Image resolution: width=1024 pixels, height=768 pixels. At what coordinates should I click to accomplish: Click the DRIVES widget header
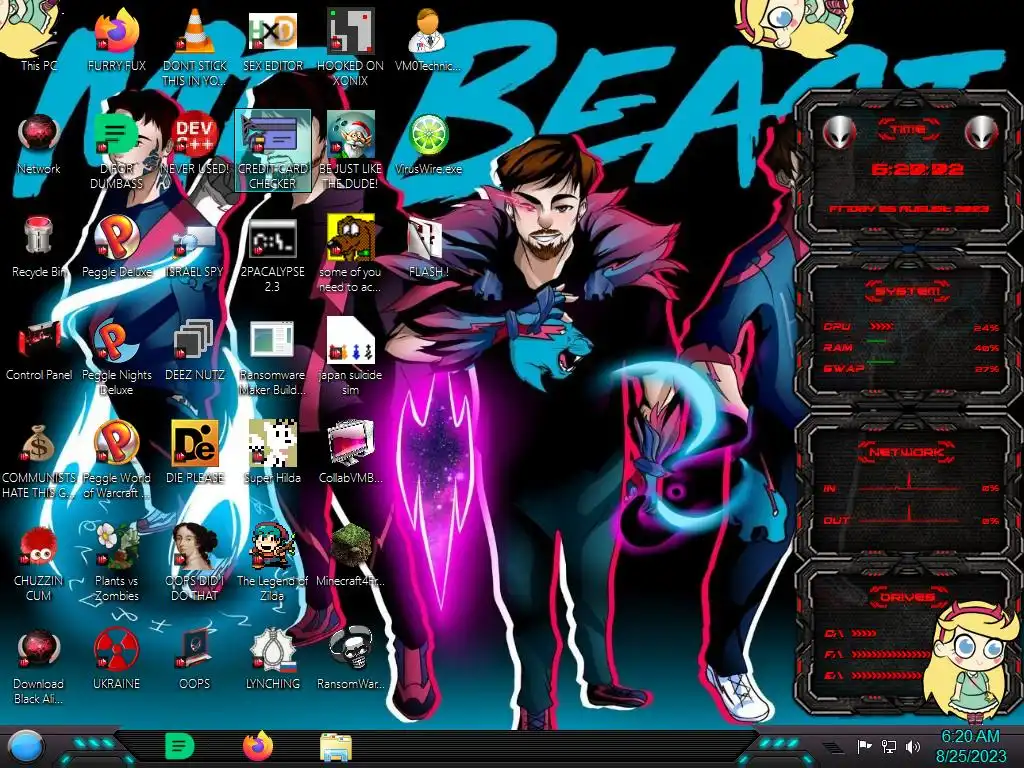[x=906, y=597]
